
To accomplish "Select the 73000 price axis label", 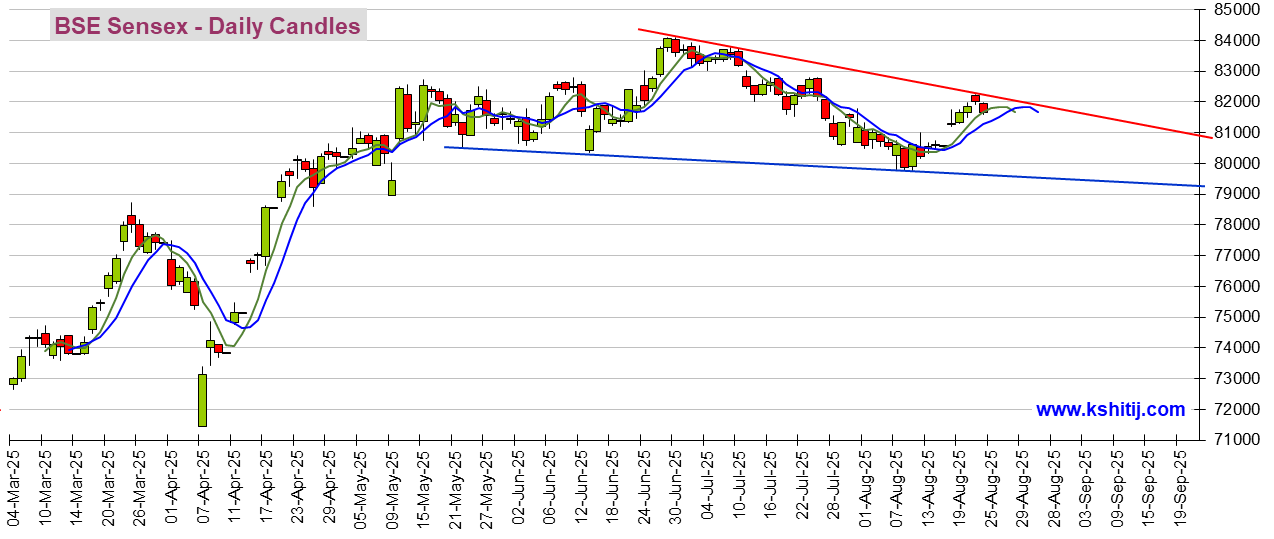I will coord(1235,379).
